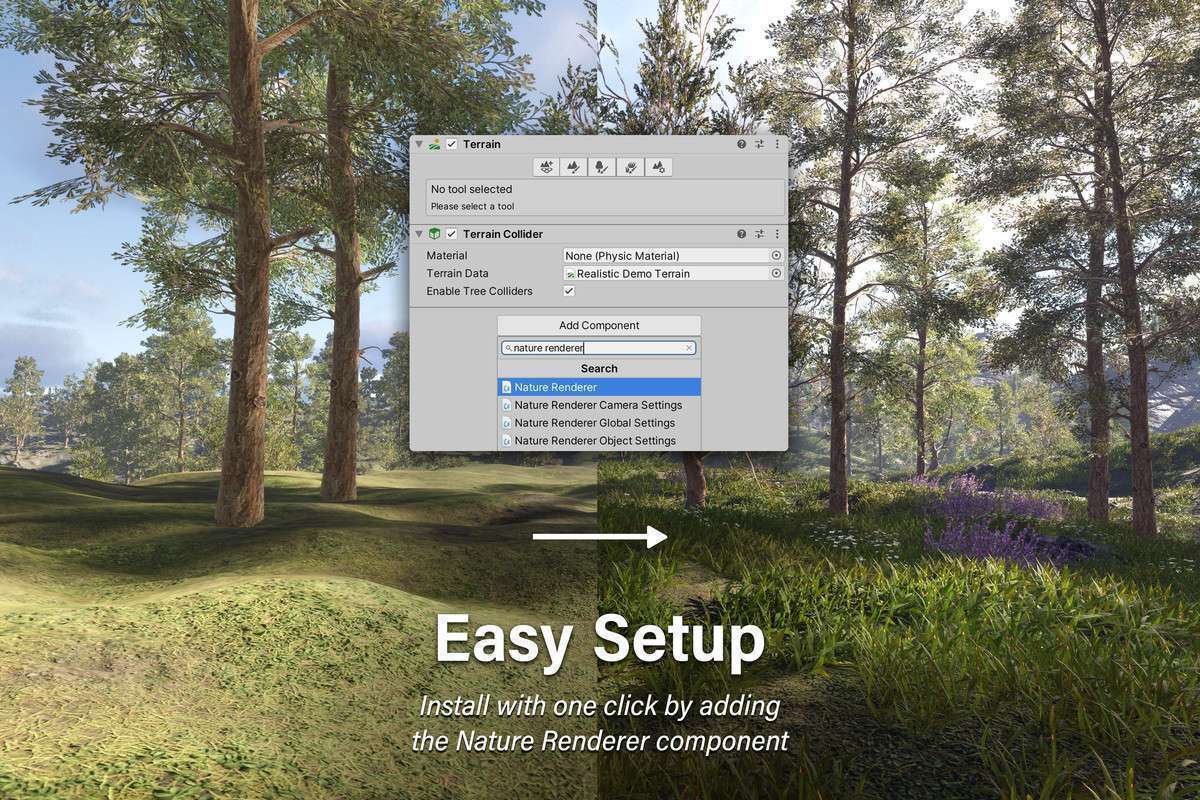Select the Create Neighbor Terrains tool
The image size is (1200, 800).
pyautogui.click(x=545, y=167)
